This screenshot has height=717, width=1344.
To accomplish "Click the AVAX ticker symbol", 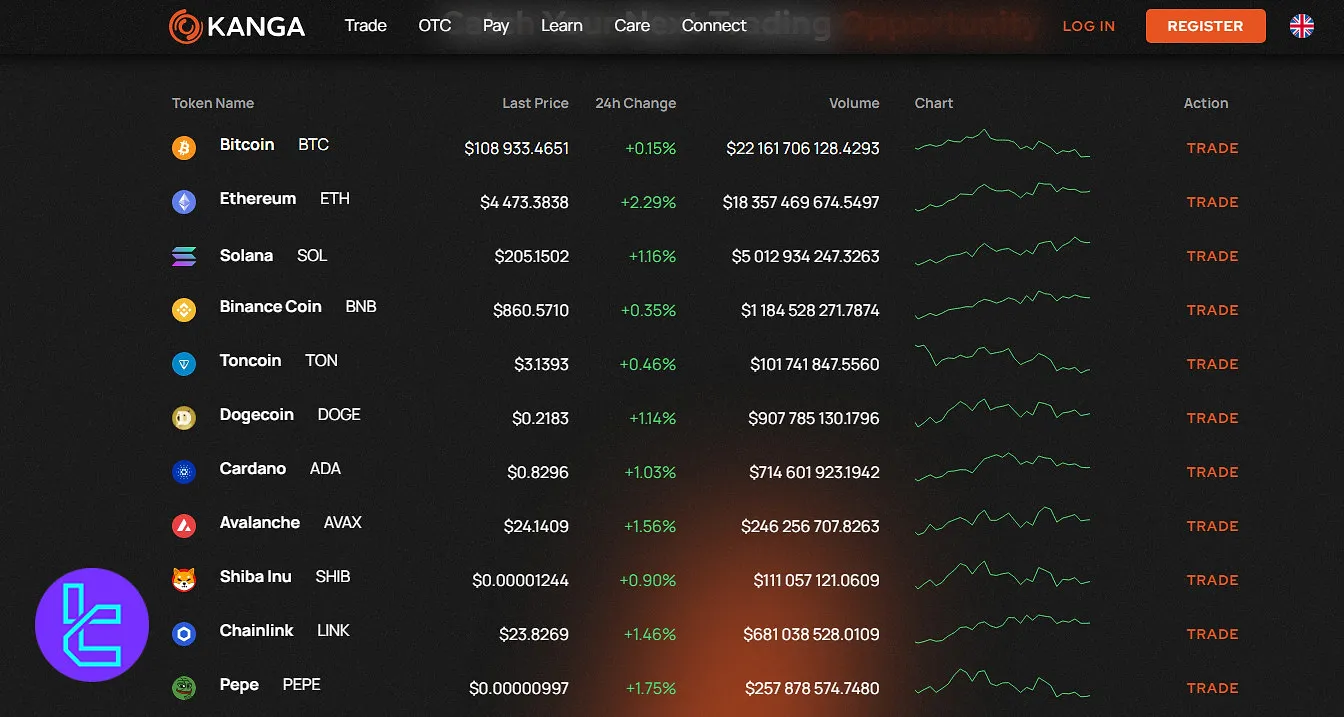I will click(x=343, y=523).
